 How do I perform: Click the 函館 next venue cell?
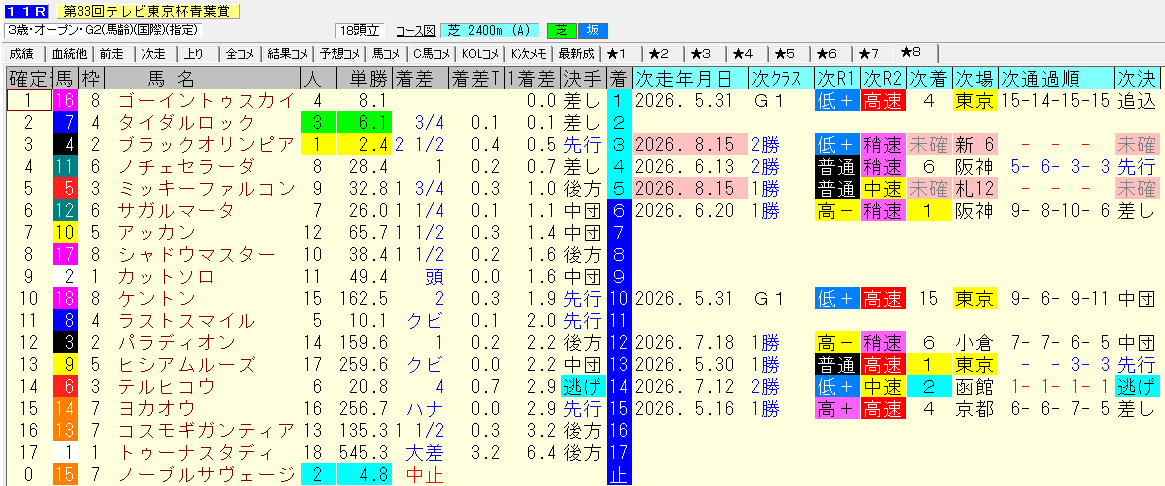coord(974,387)
